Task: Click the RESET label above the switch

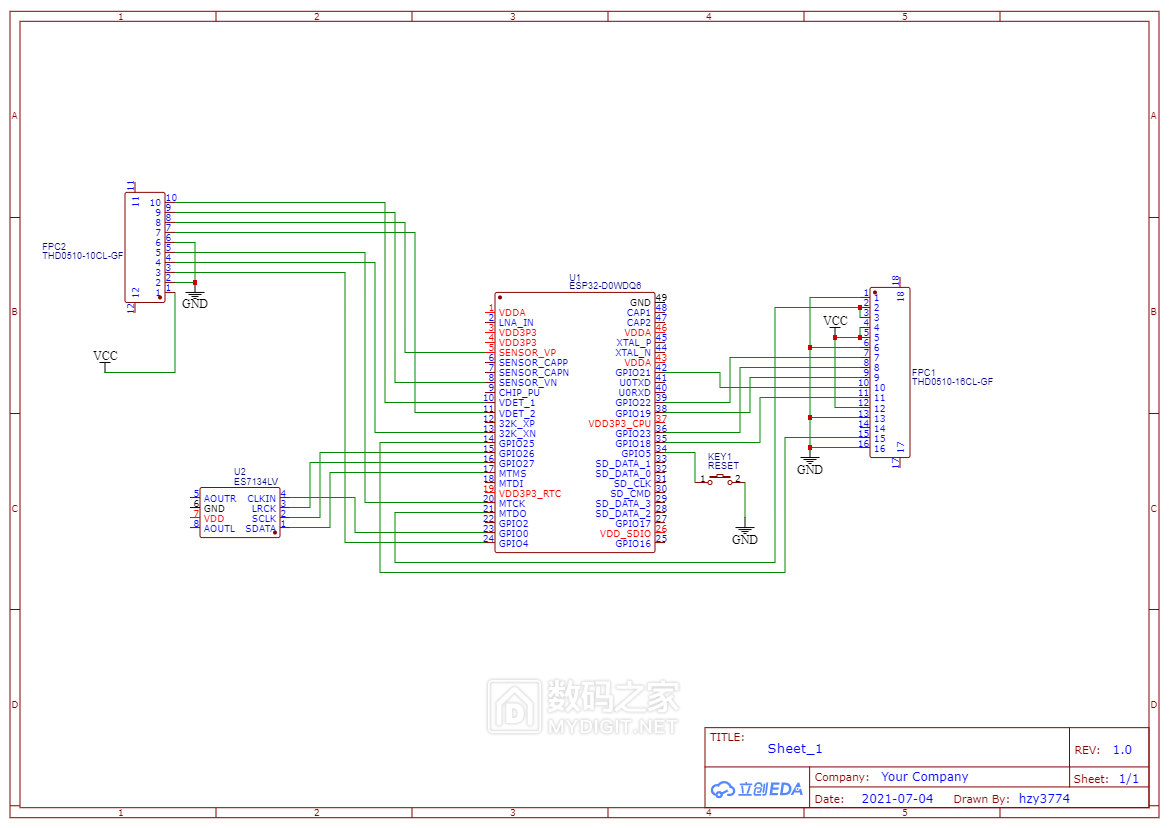Action: click(x=723, y=465)
